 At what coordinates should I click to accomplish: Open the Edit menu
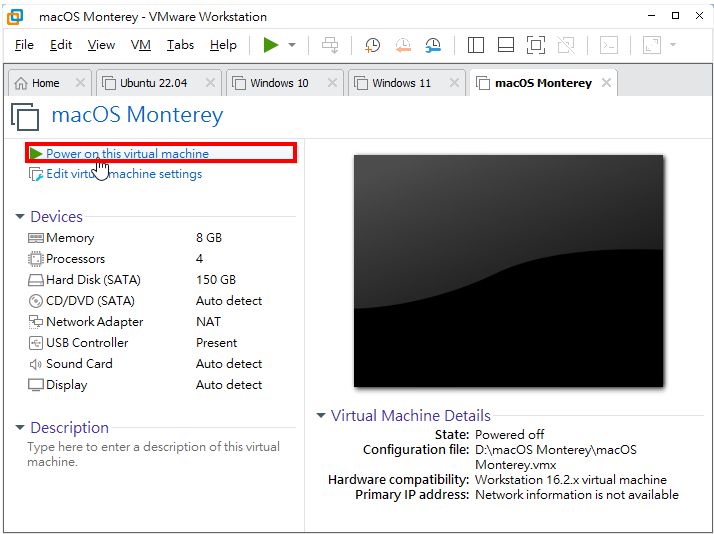(x=61, y=45)
